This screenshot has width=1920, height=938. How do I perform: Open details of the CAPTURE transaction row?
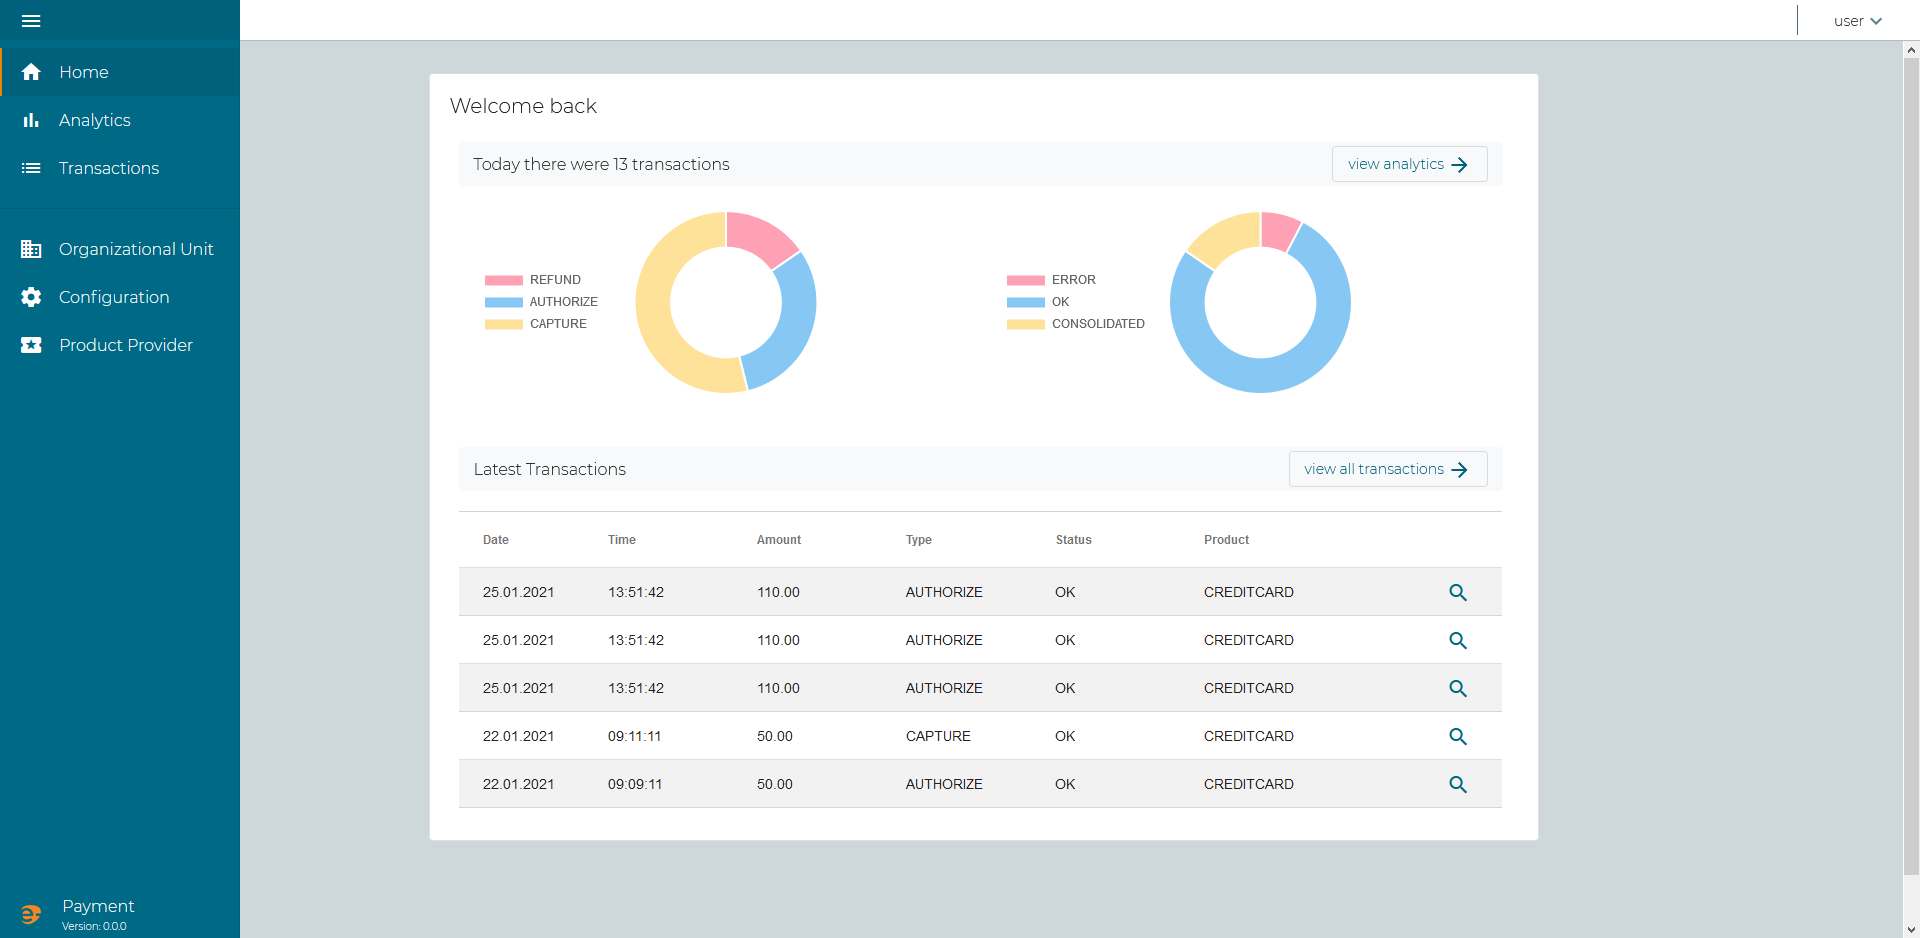[x=1457, y=736]
